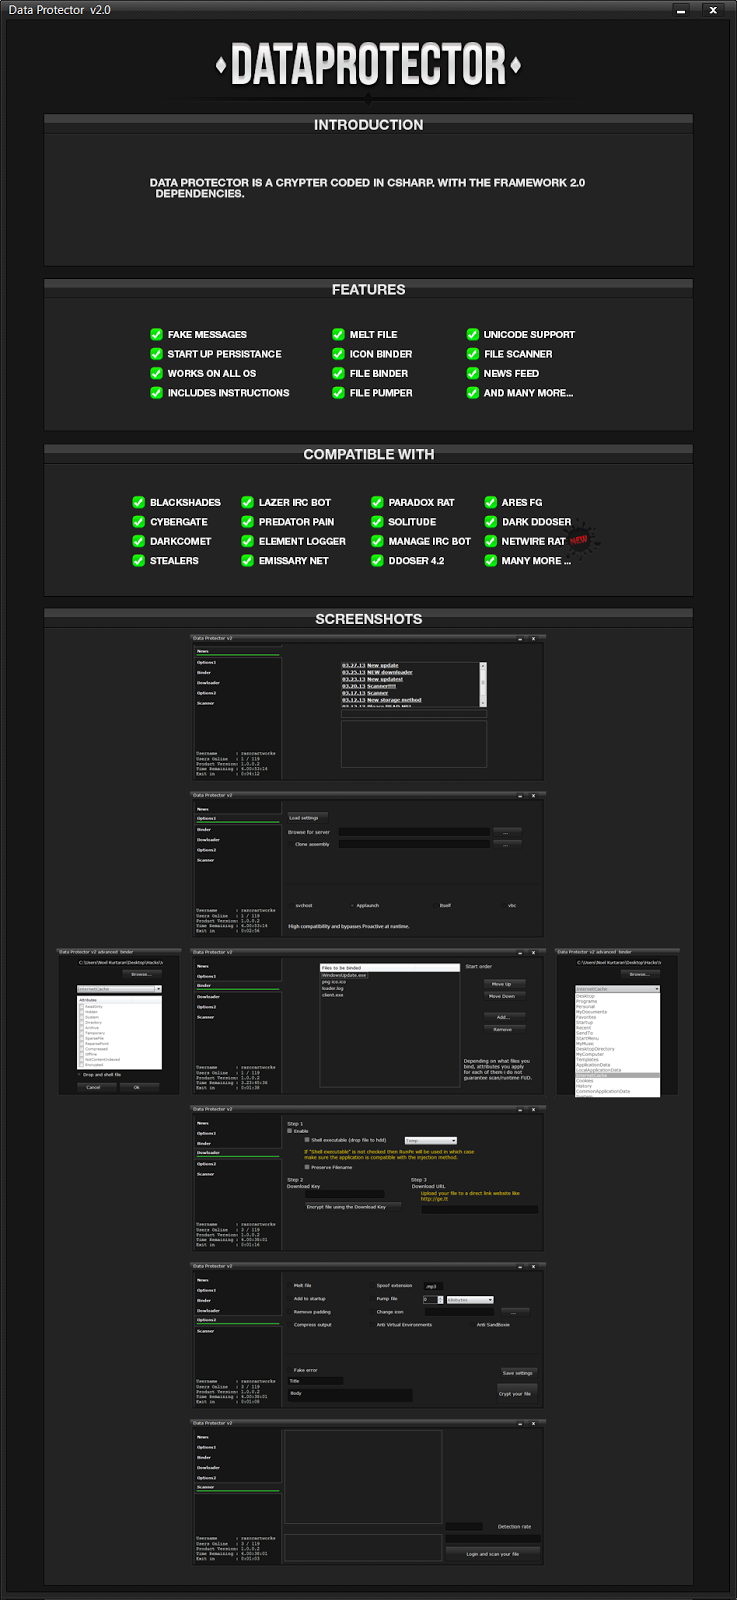Click the scroll-up arrow of the news list
This screenshot has height=1600, width=737.
click(x=483, y=664)
